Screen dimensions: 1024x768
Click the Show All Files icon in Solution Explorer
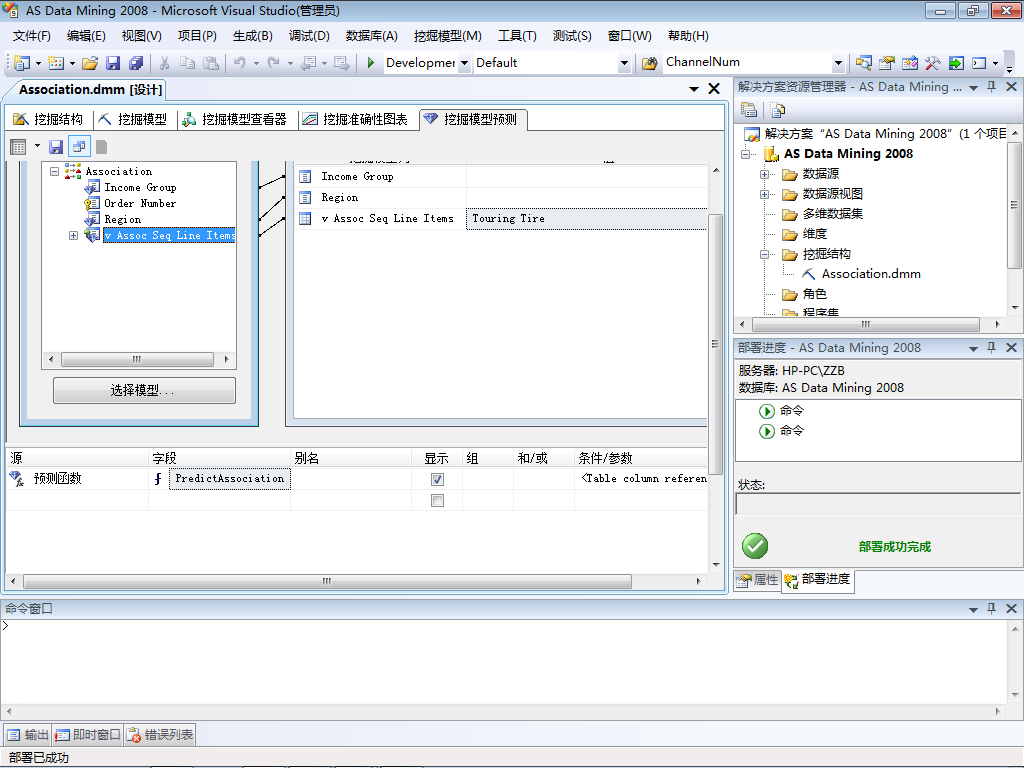click(777, 110)
